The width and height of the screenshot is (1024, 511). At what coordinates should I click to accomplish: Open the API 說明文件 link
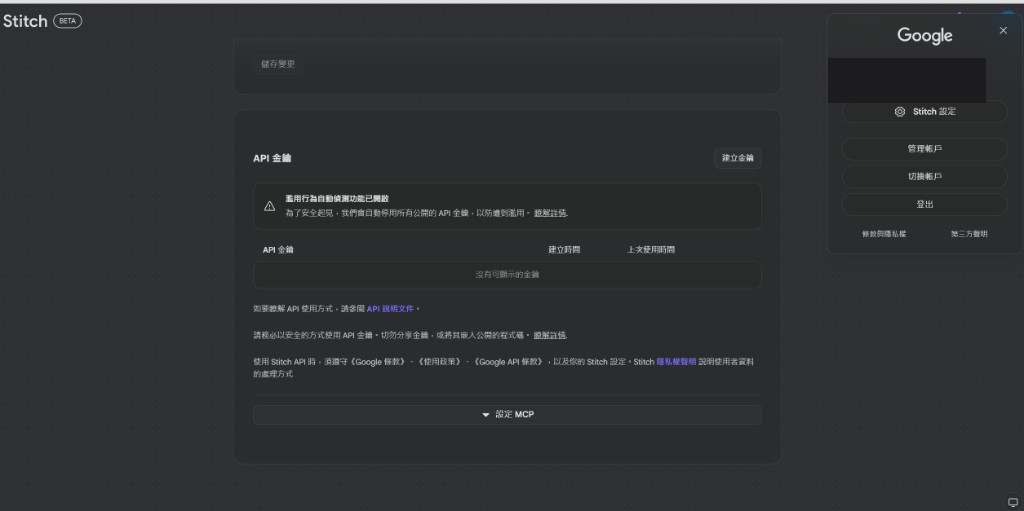390,308
